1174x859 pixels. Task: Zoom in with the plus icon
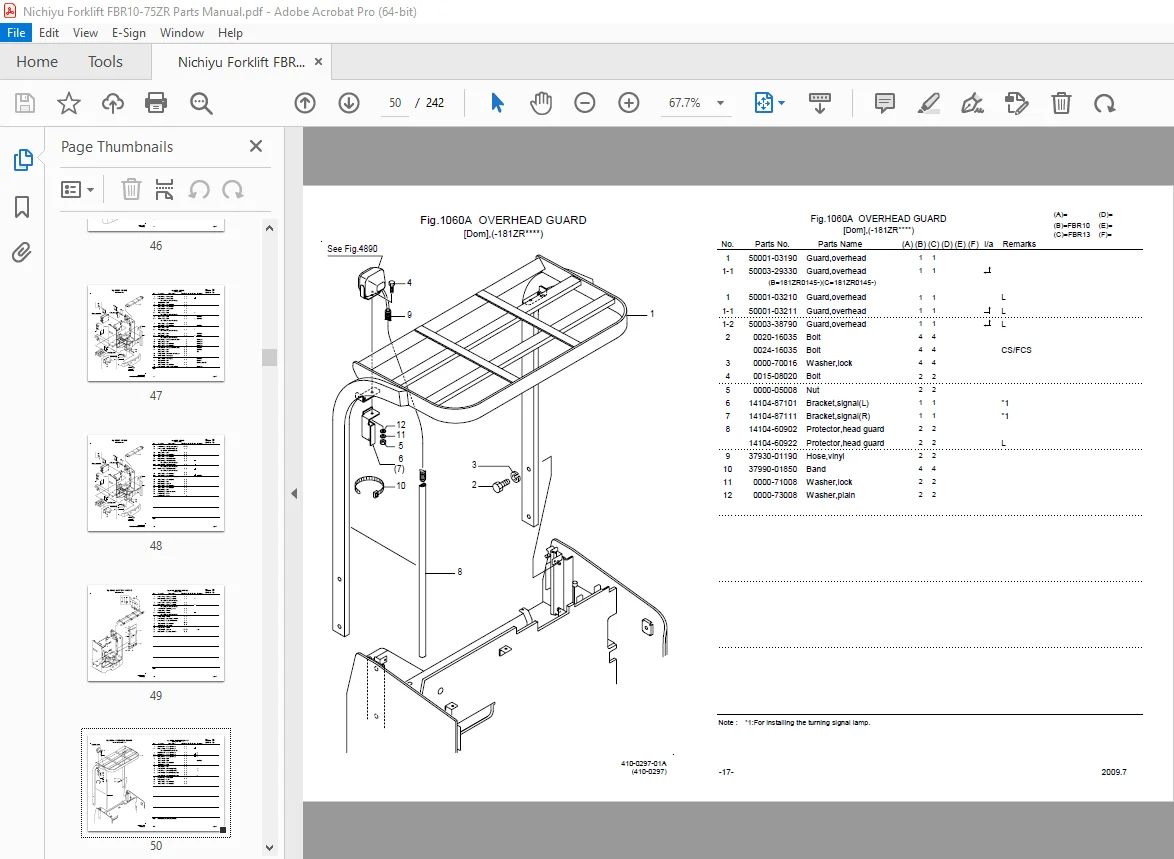point(629,103)
